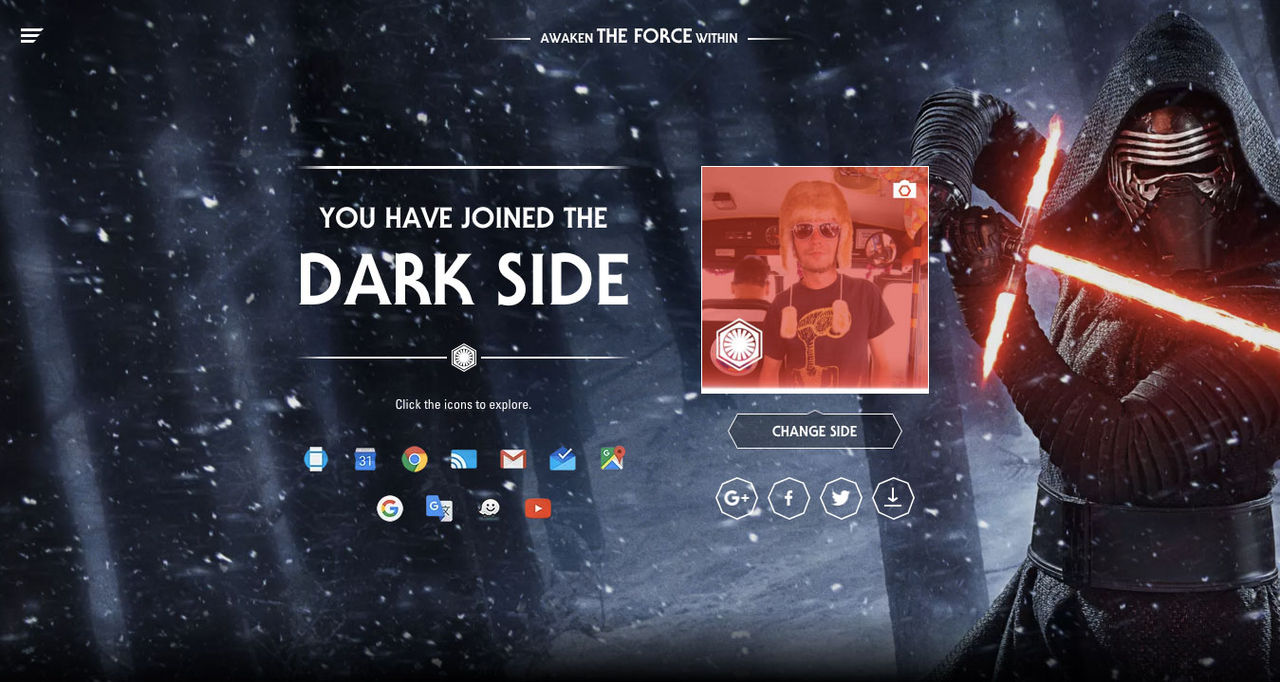Click the Chrome browser icon
1280x682 pixels.
tap(415, 459)
